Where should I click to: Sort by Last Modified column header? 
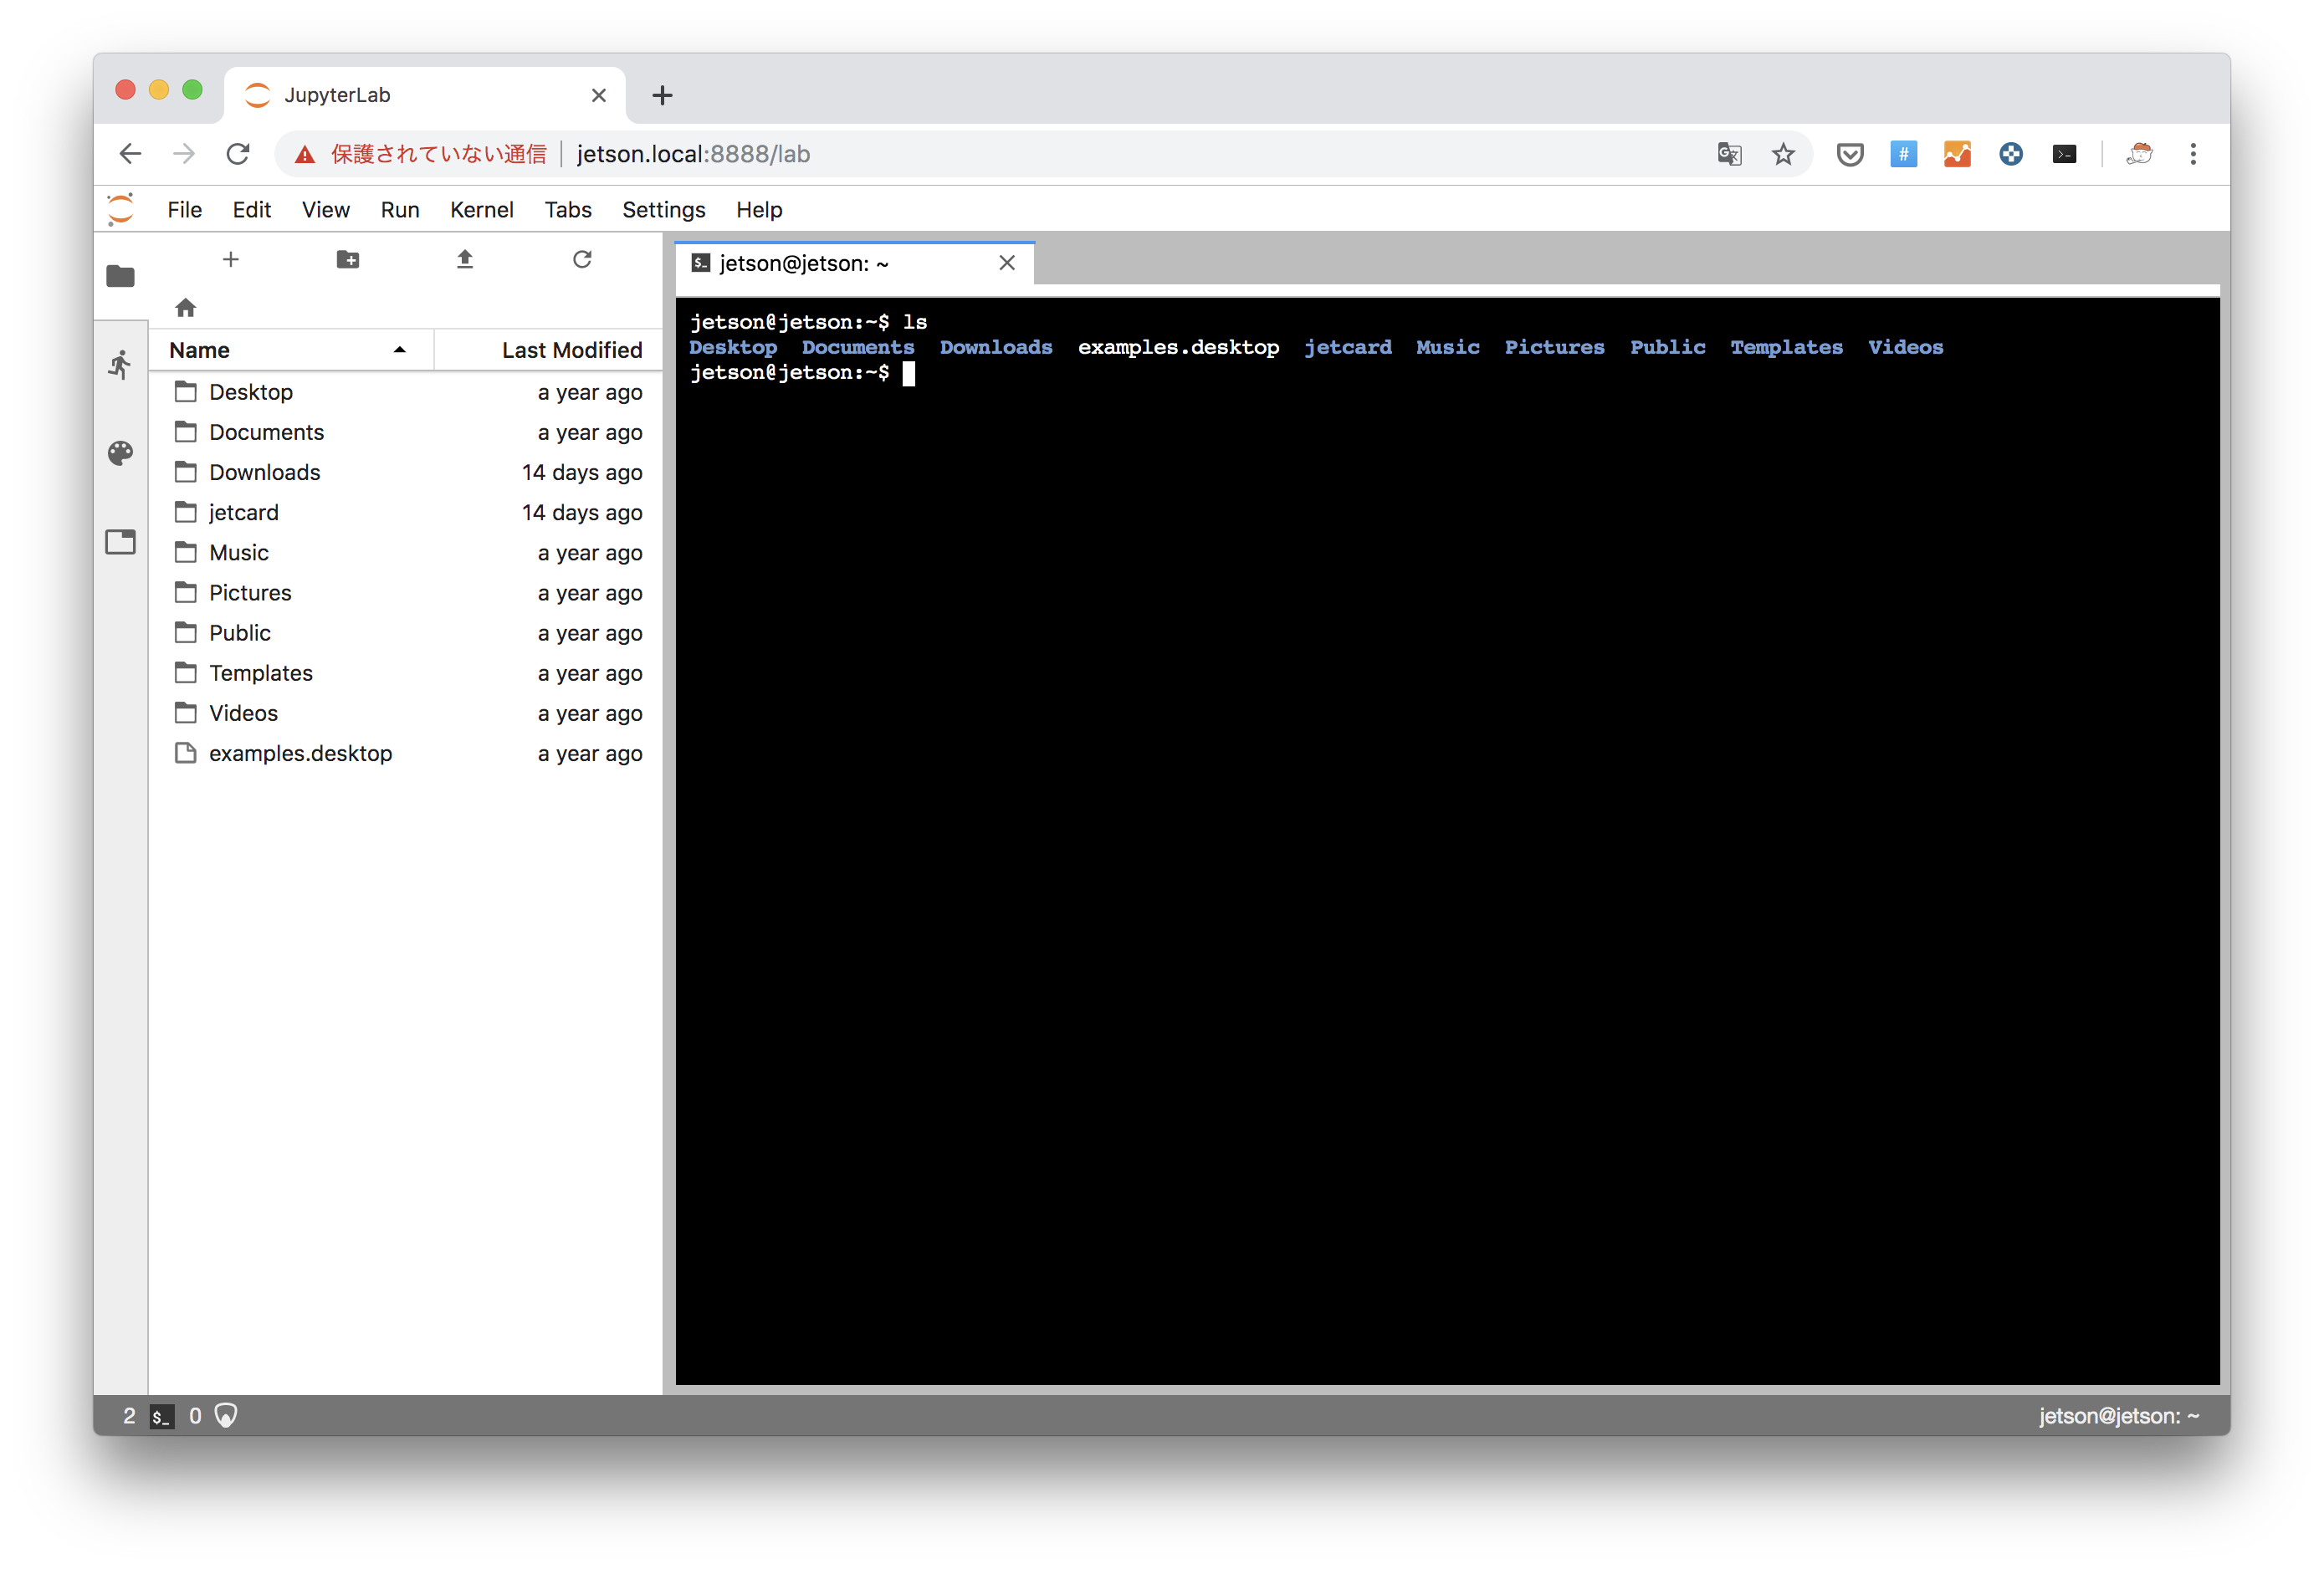pyautogui.click(x=572, y=350)
